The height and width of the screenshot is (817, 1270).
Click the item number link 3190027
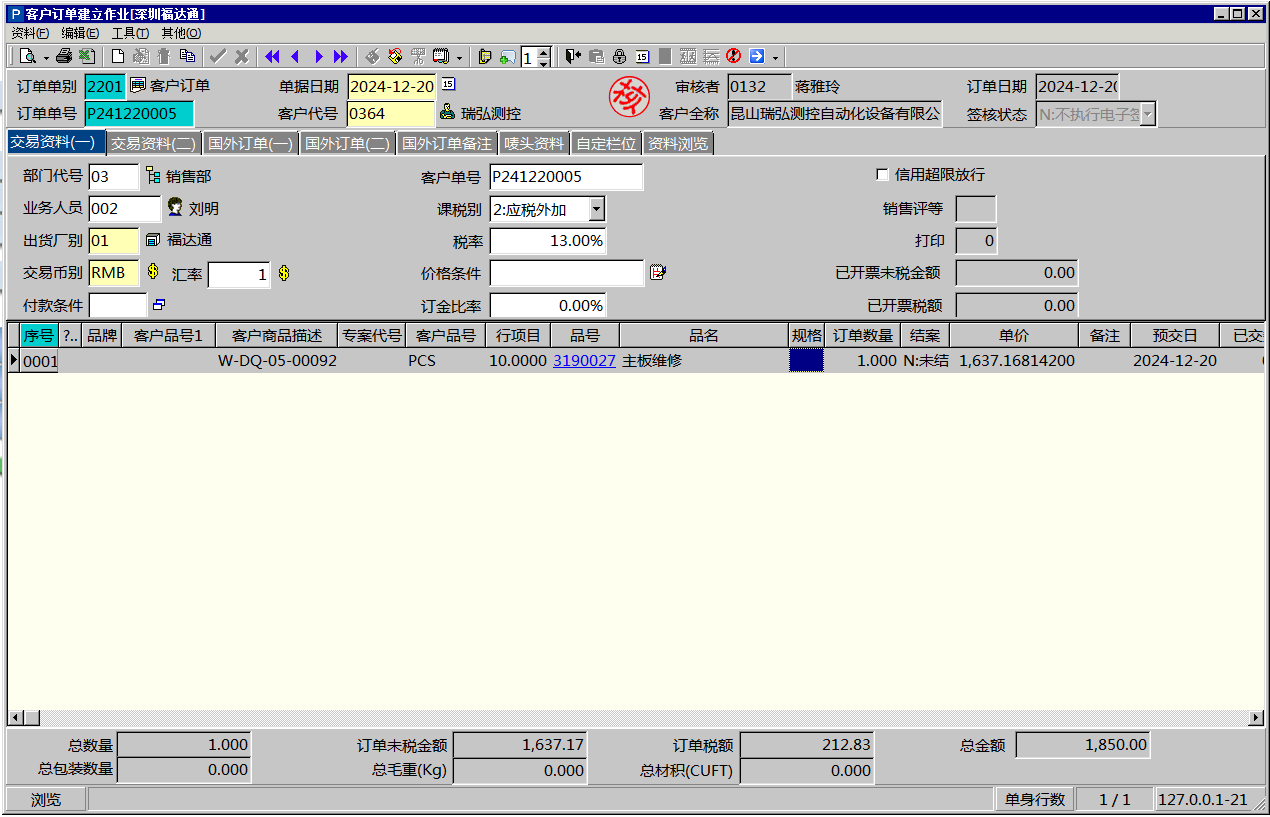pyautogui.click(x=584, y=361)
